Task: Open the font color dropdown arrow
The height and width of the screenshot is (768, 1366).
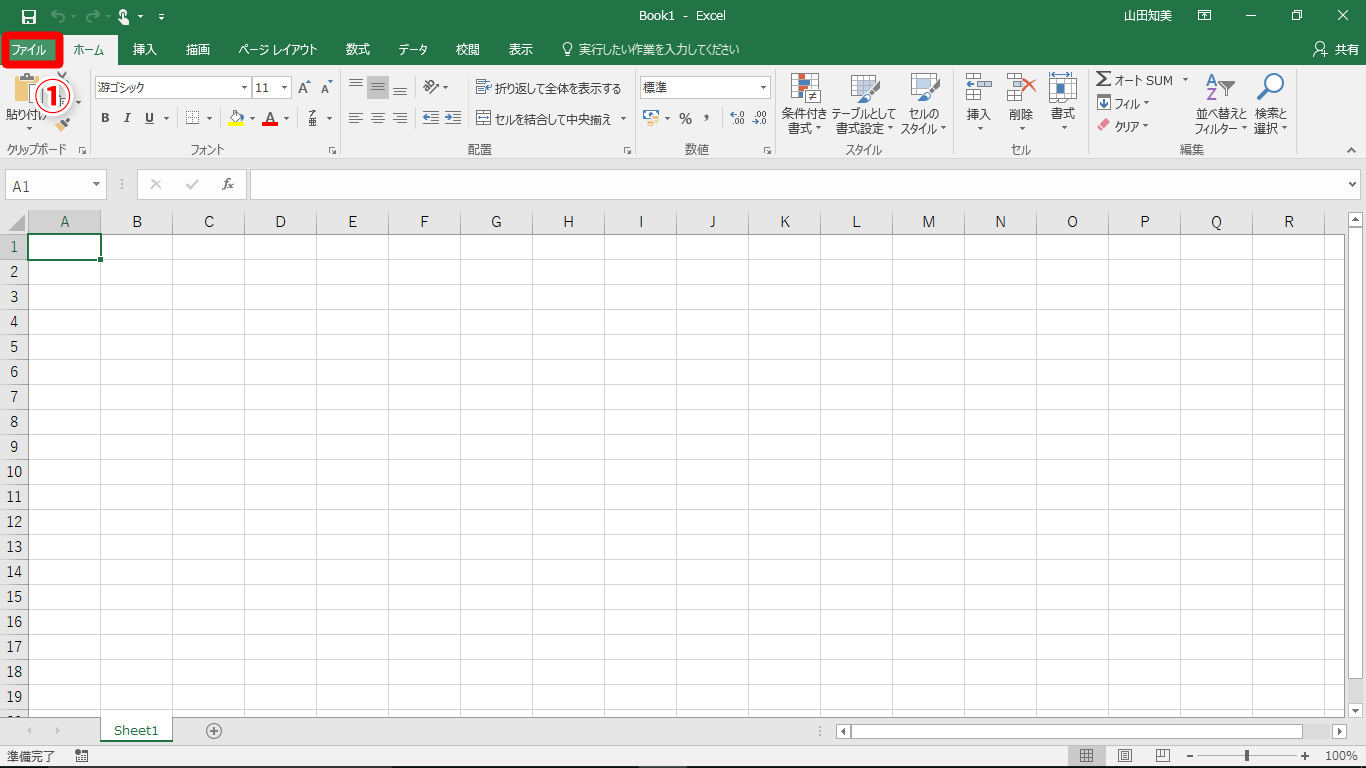Action: pos(286,118)
